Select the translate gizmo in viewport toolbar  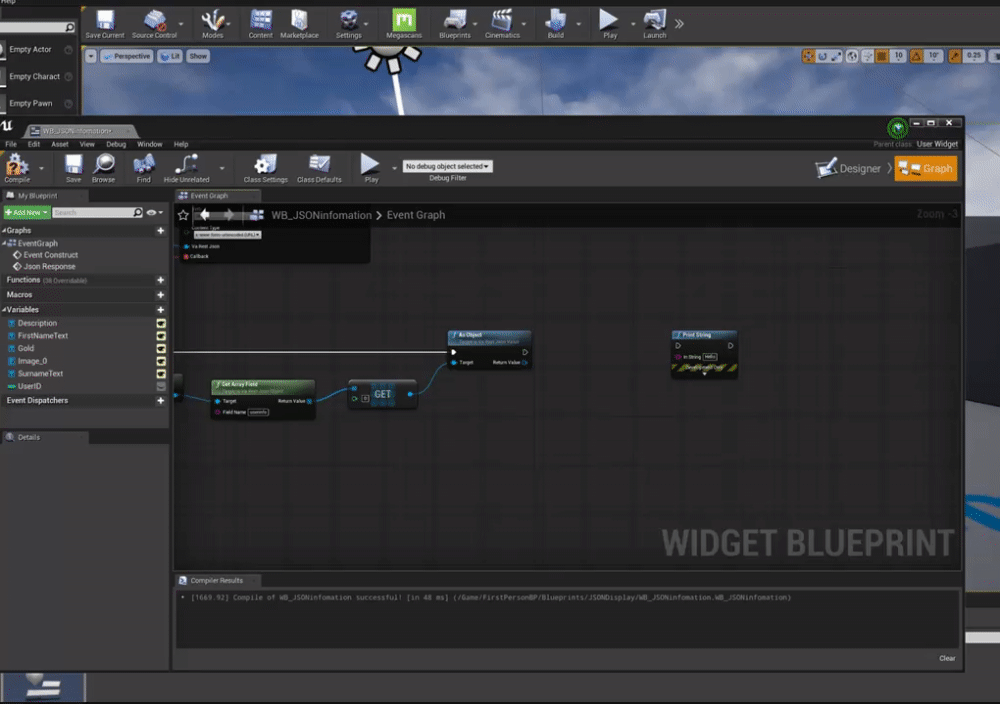click(809, 56)
